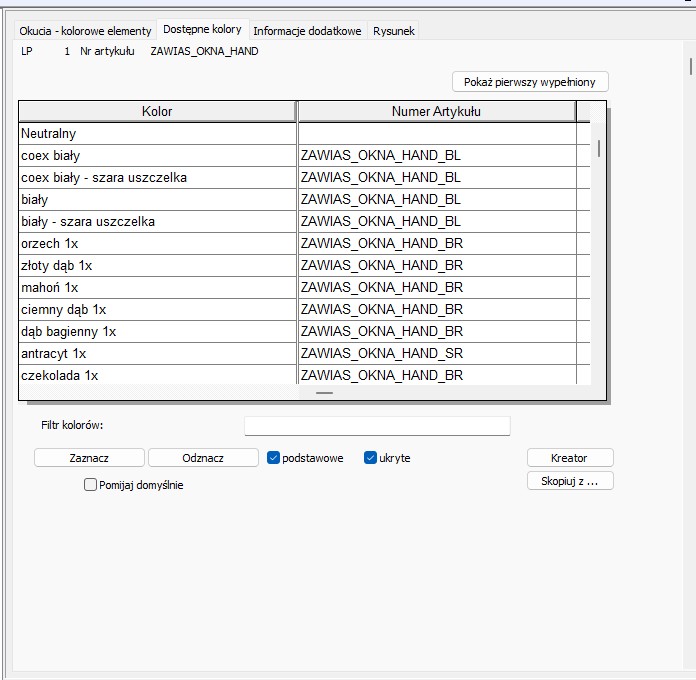Image resolution: width=696 pixels, height=680 pixels.
Task: Focus the Filtr kolorów input field
Action: tap(377, 426)
